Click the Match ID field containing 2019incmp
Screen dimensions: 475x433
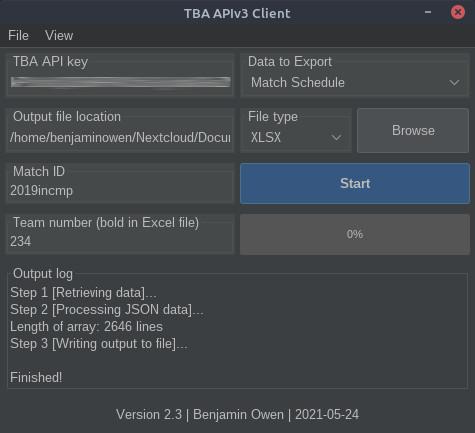[120, 191]
